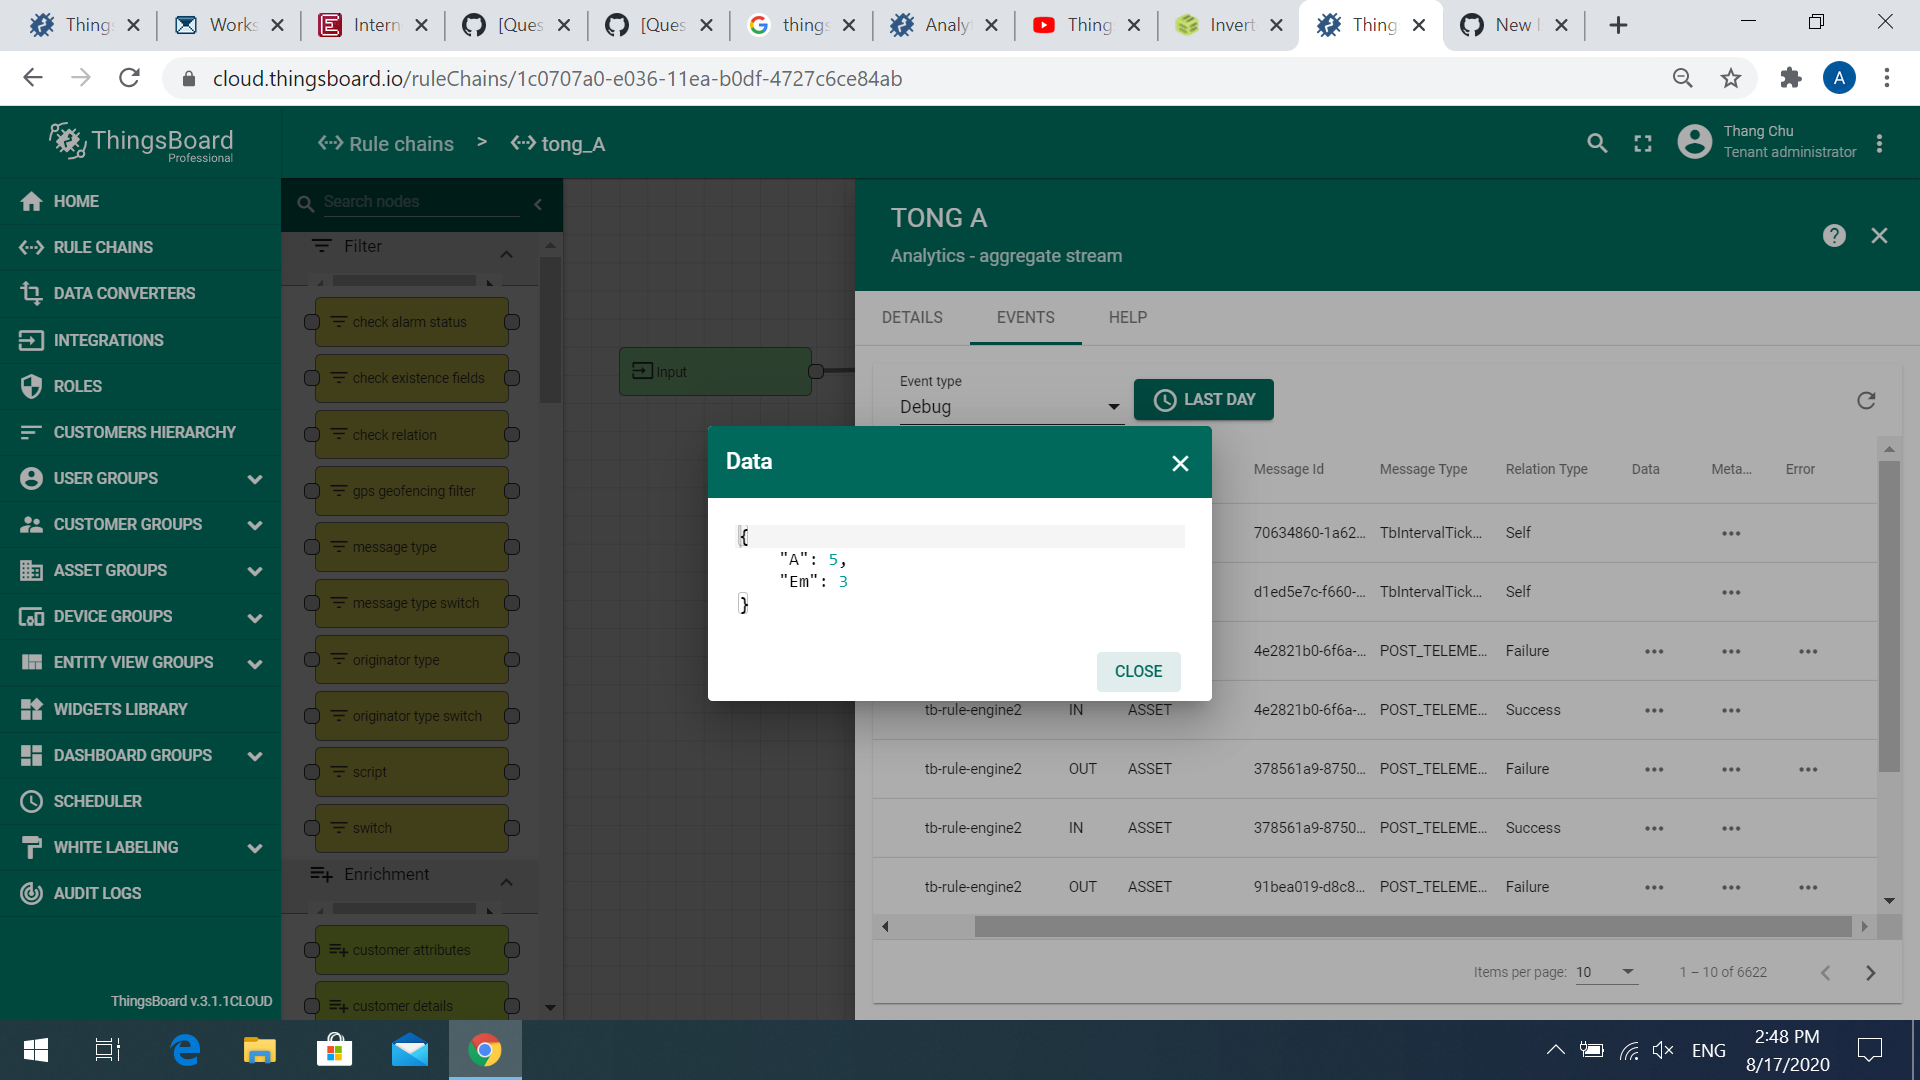View the Customers Hierarchy
Screen dimensions: 1920x1080
coord(144,432)
